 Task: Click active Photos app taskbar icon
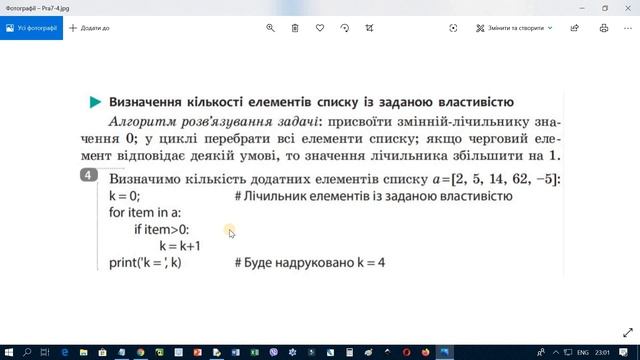pyautogui.click(x=444, y=352)
